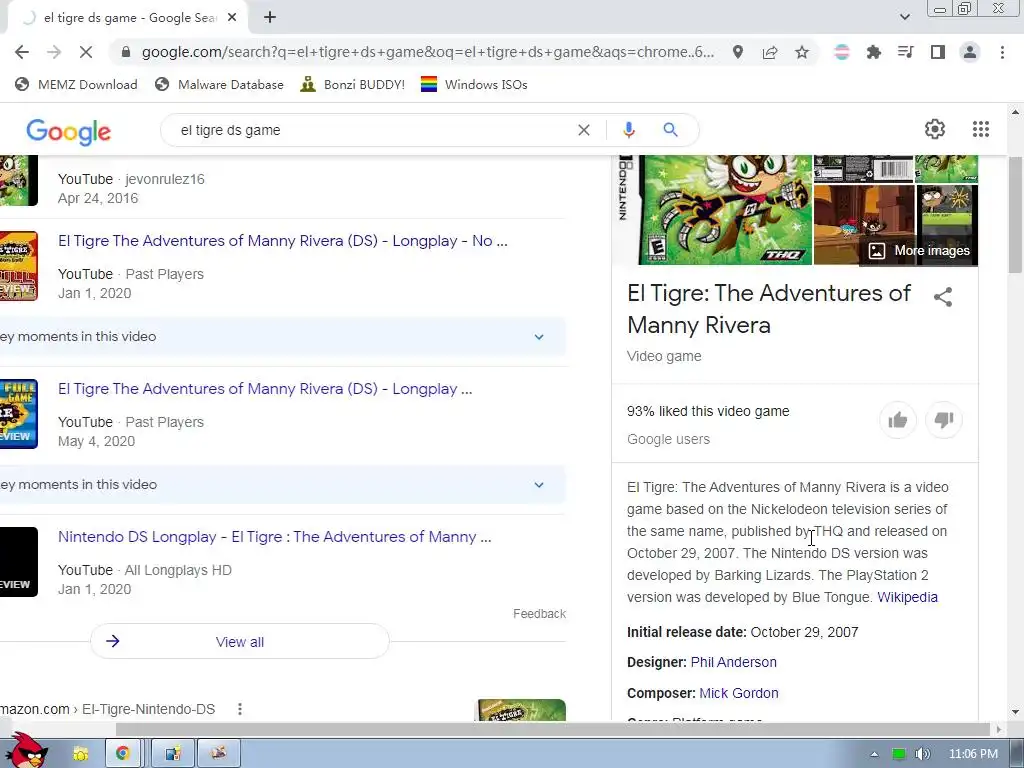Clear the search query with X
The height and width of the screenshot is (768, 1024).
click(584, 130)
